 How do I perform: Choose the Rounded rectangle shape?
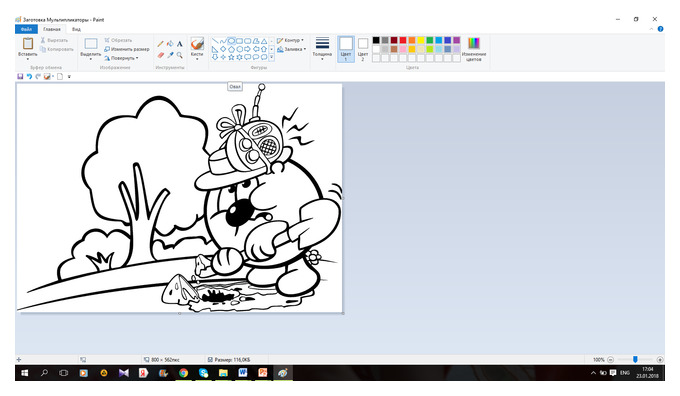(x=248, y=41)
